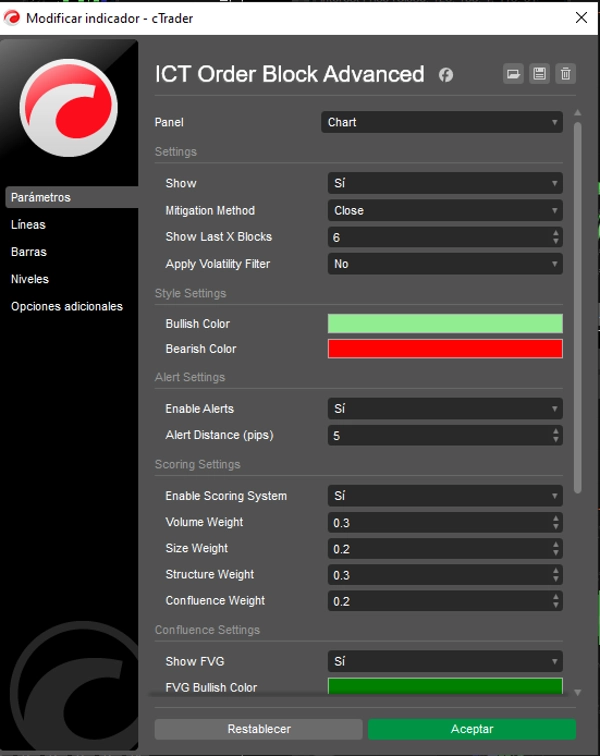This screenshot has height=756, width=600.
Task: Select the Opciones adicionales tab
Action: pos(67,306)
